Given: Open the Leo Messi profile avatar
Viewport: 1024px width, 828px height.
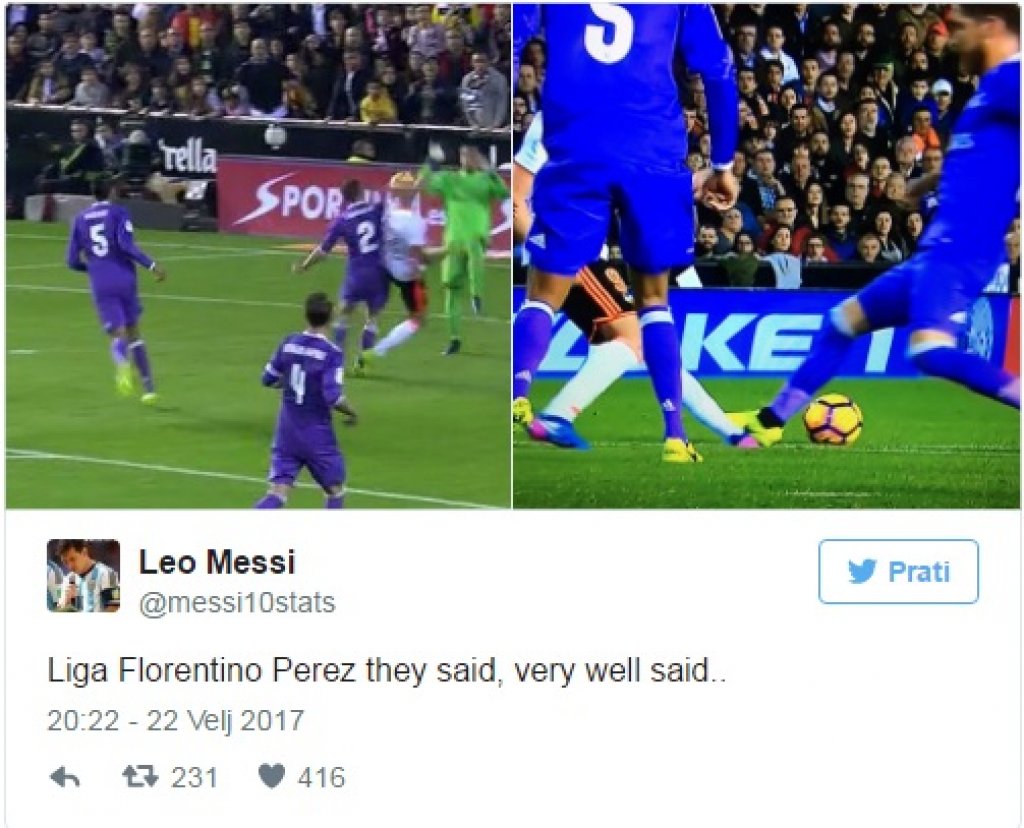Looking at the screenshot, I should [x=83, y=575].
